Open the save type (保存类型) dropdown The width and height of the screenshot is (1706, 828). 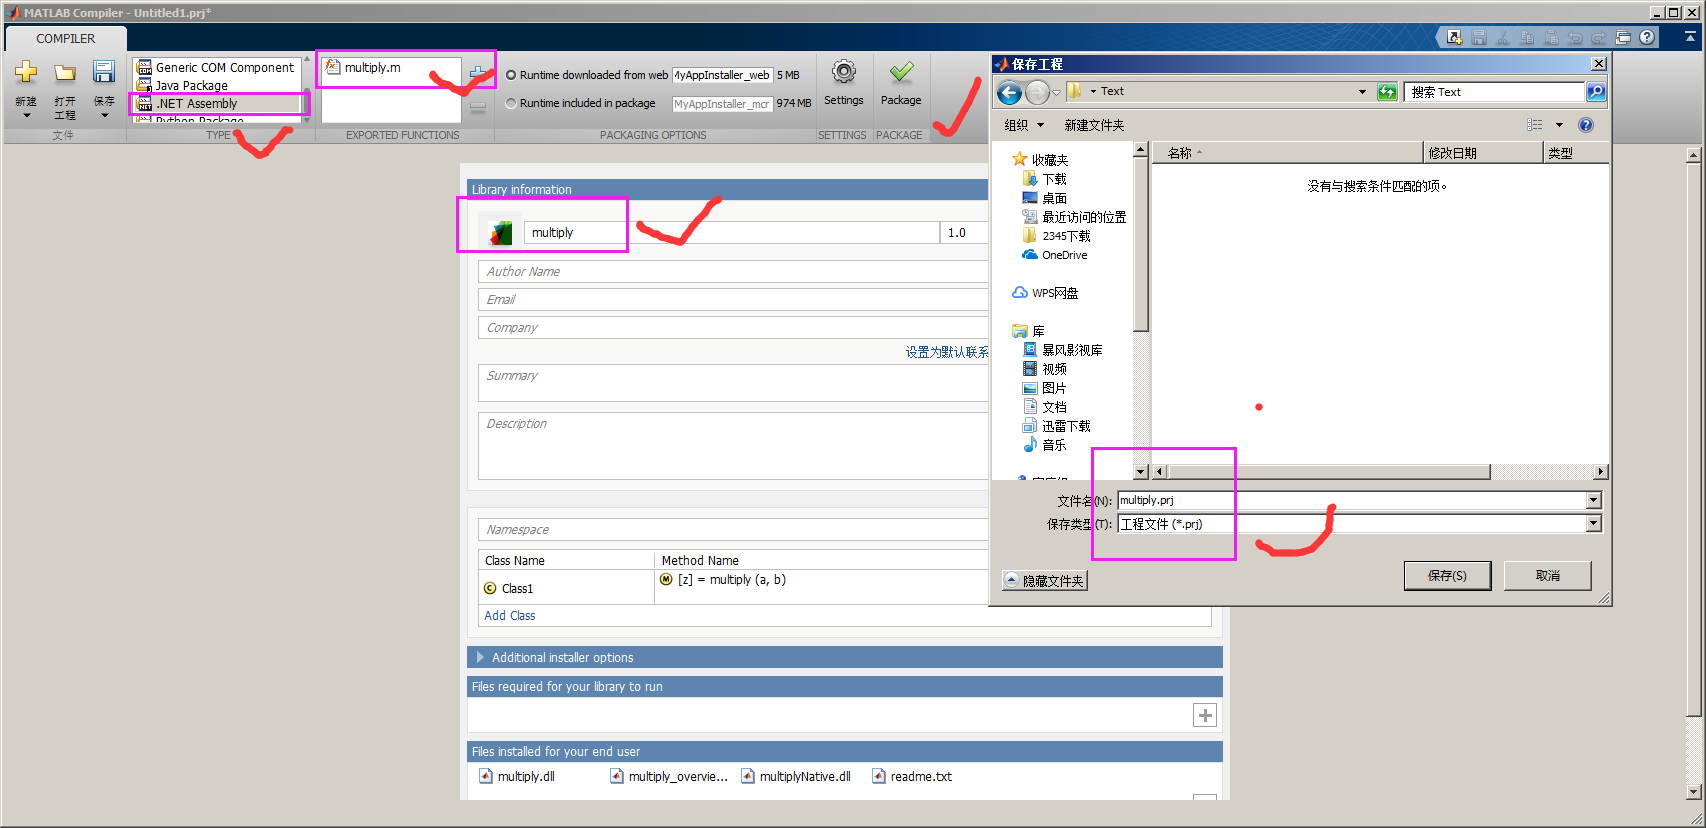tap(1594, 523)
